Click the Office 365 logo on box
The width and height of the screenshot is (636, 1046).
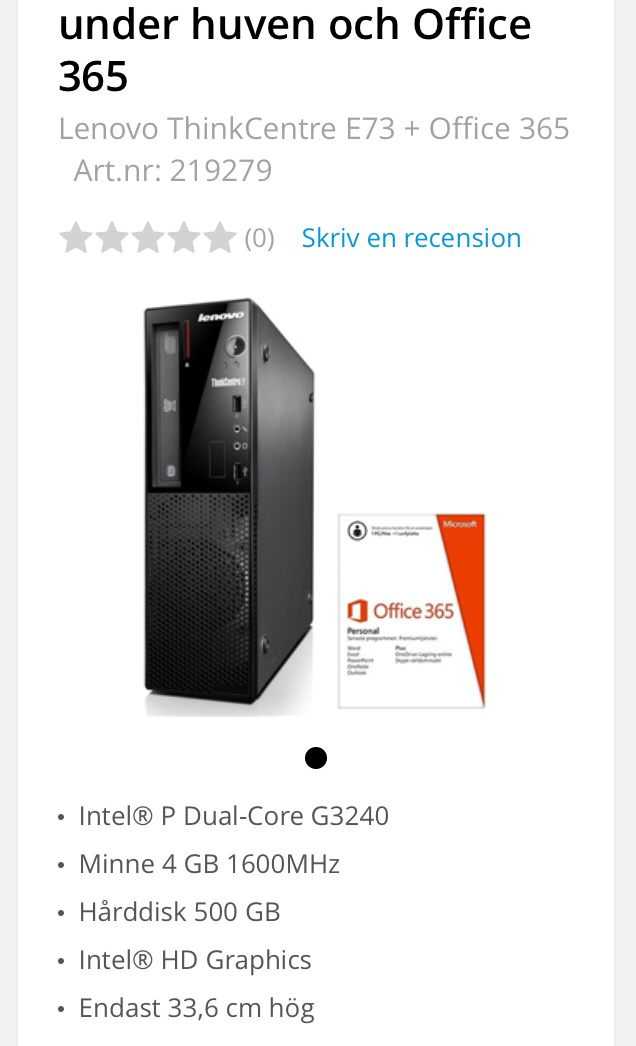(x=400, y=610)
